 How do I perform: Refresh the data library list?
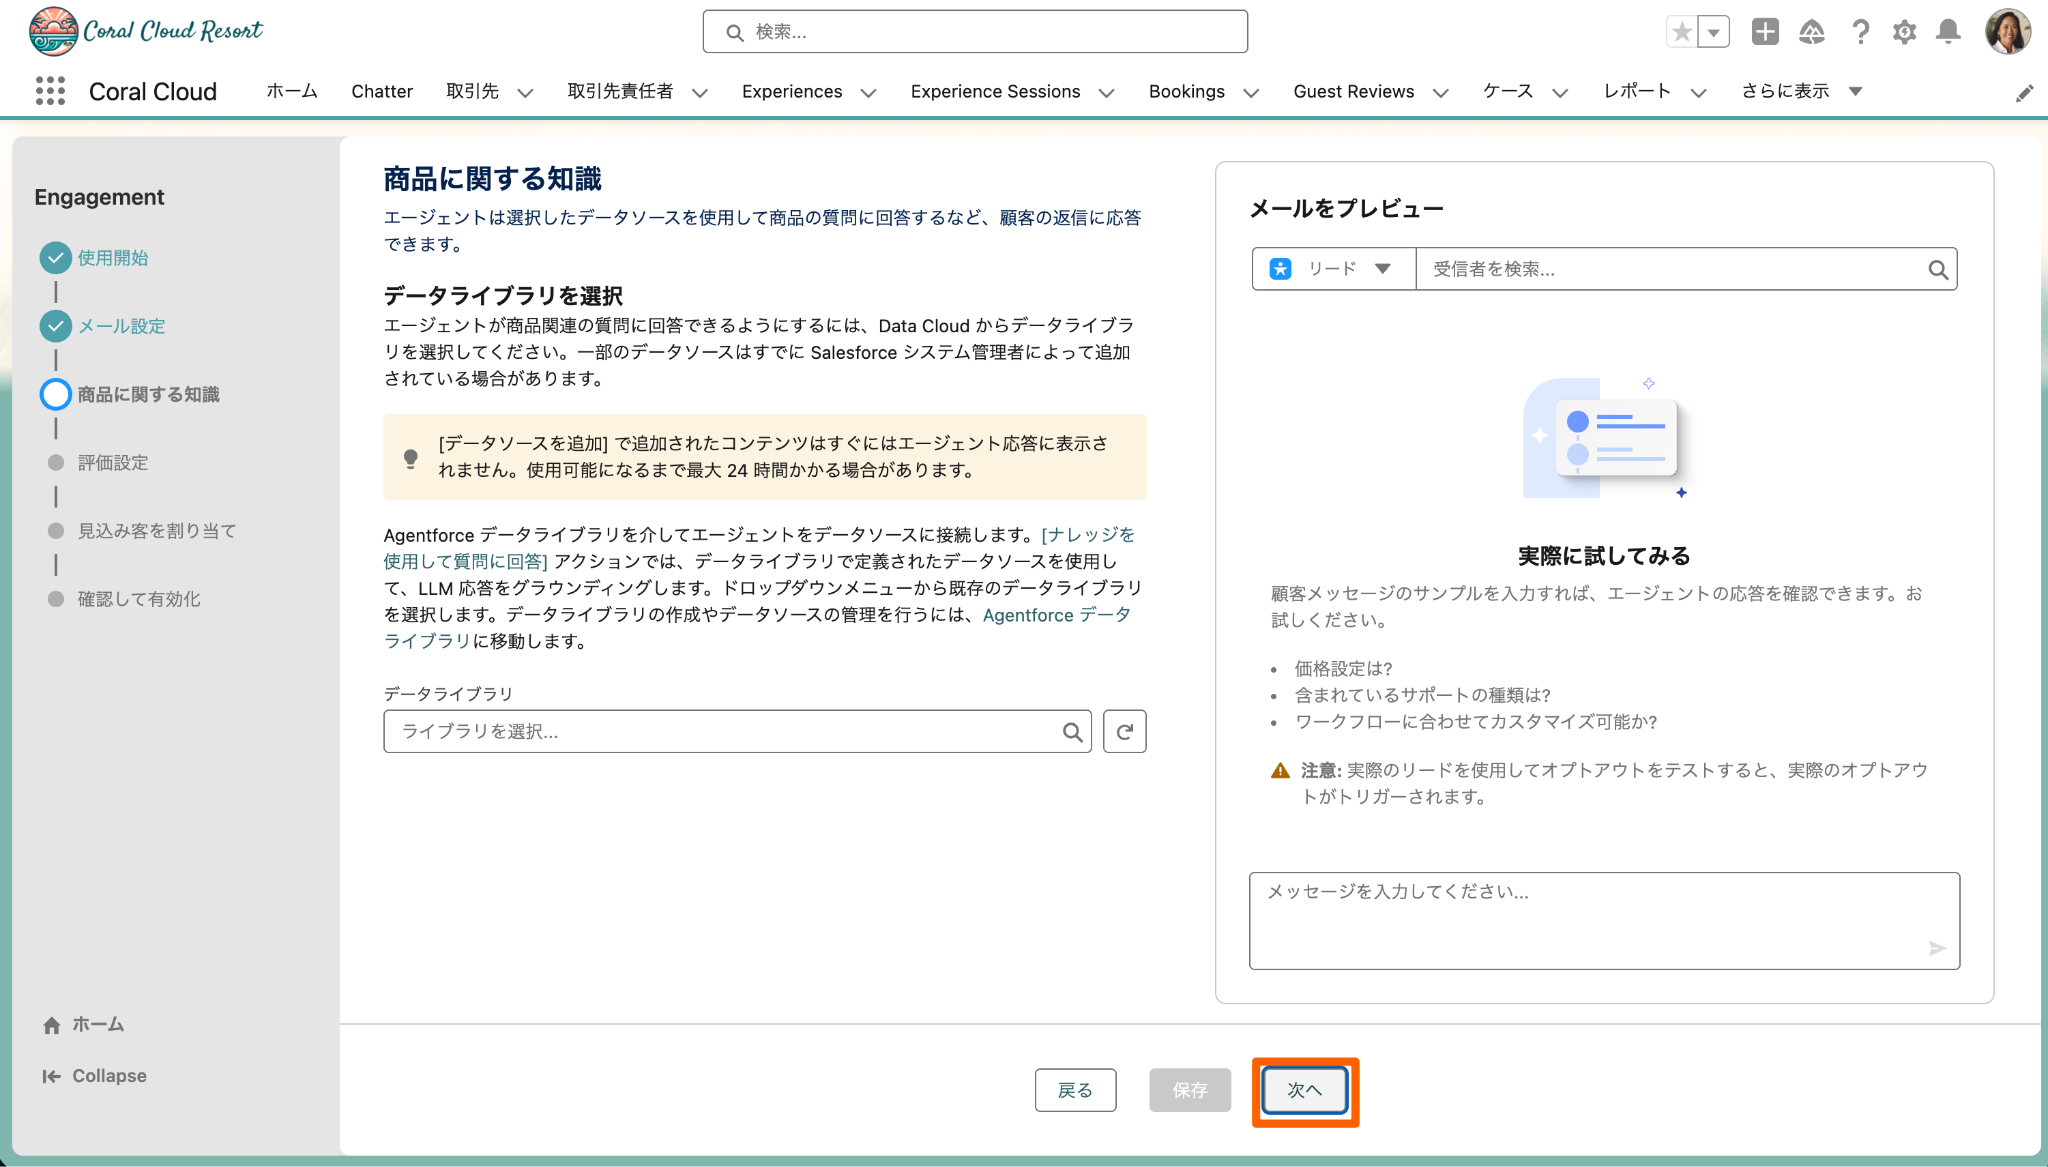[1124, 732]
